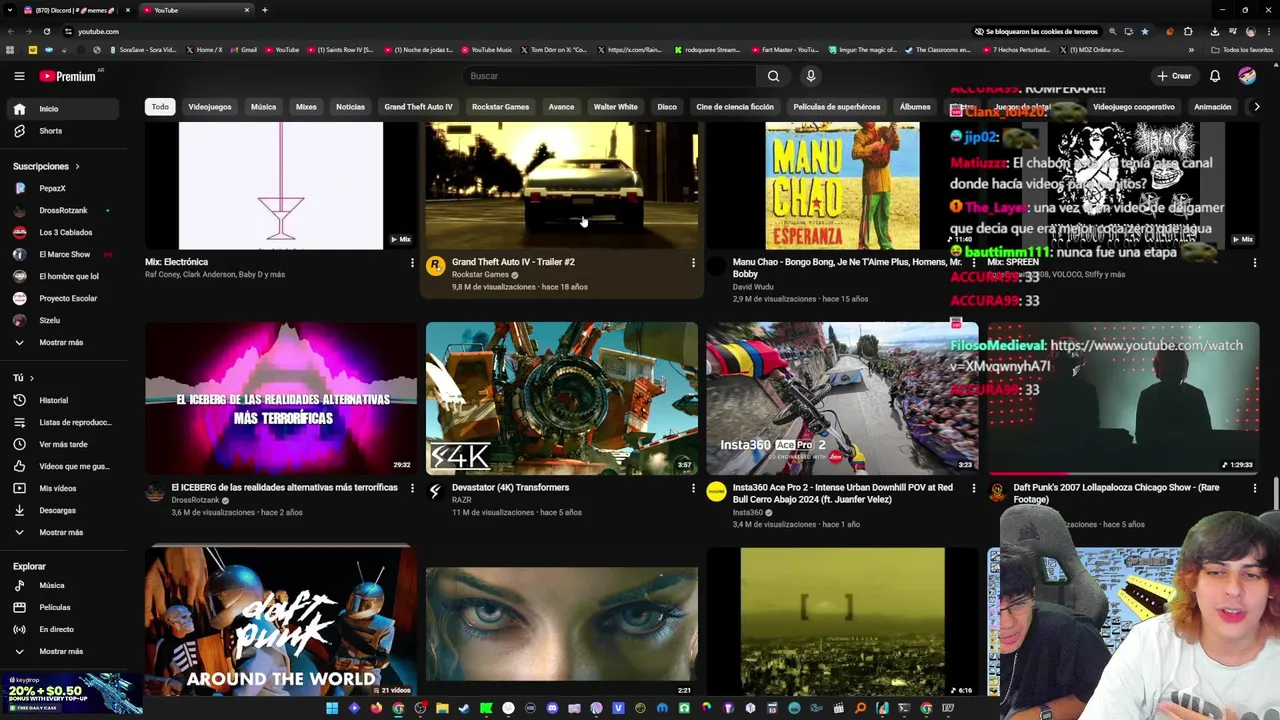Play Insta360 downhill POV thumbnail

[x=842, y=398]
